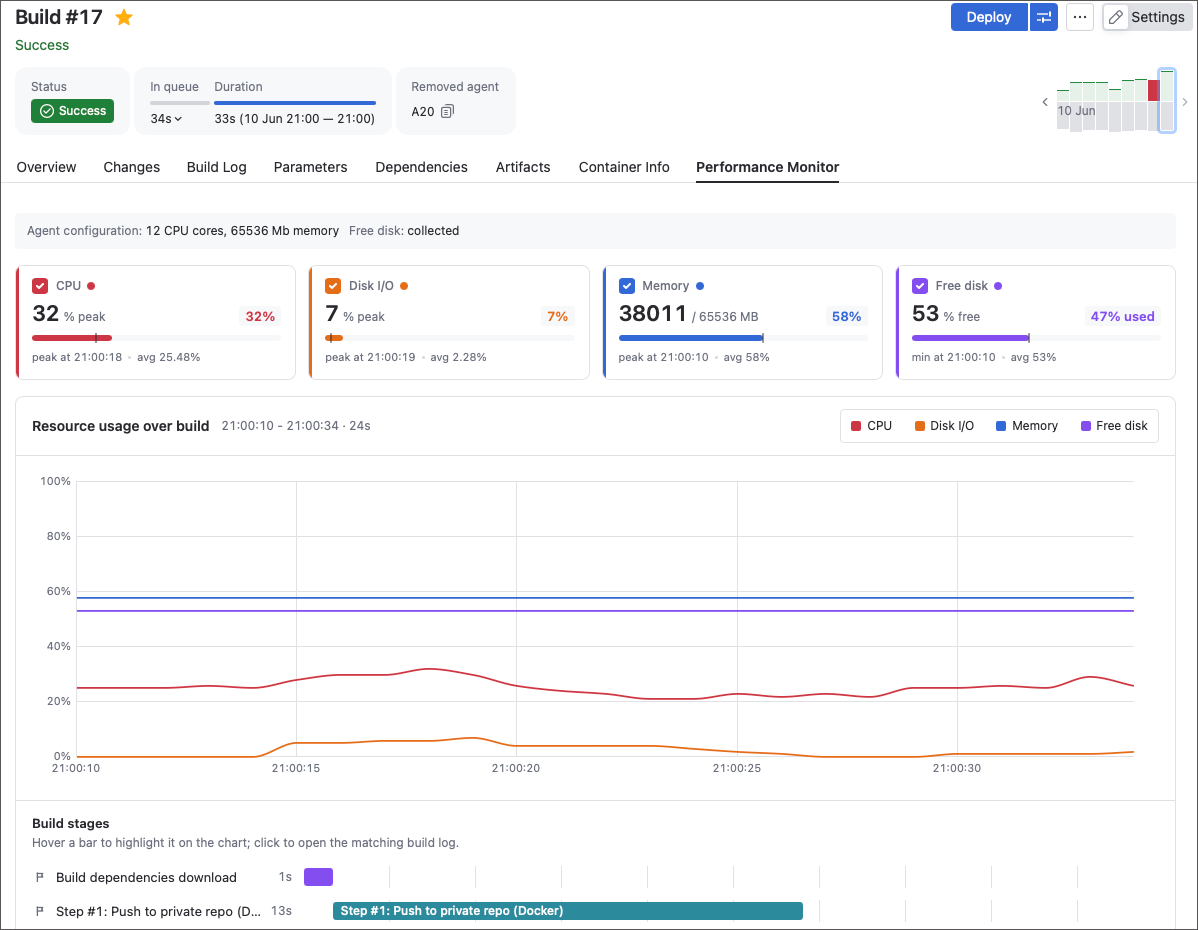Toggle the favorite star next to Build #17
The width and height of the screenshot is (1198, 930).
124,18
